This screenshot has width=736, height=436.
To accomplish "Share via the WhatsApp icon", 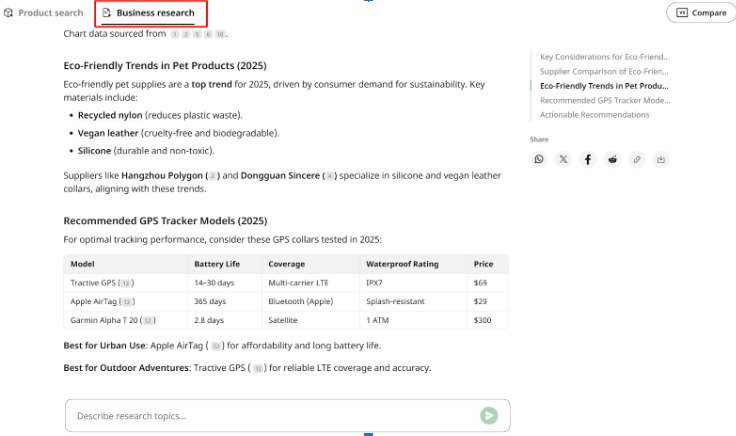I will tap(539, 160).
